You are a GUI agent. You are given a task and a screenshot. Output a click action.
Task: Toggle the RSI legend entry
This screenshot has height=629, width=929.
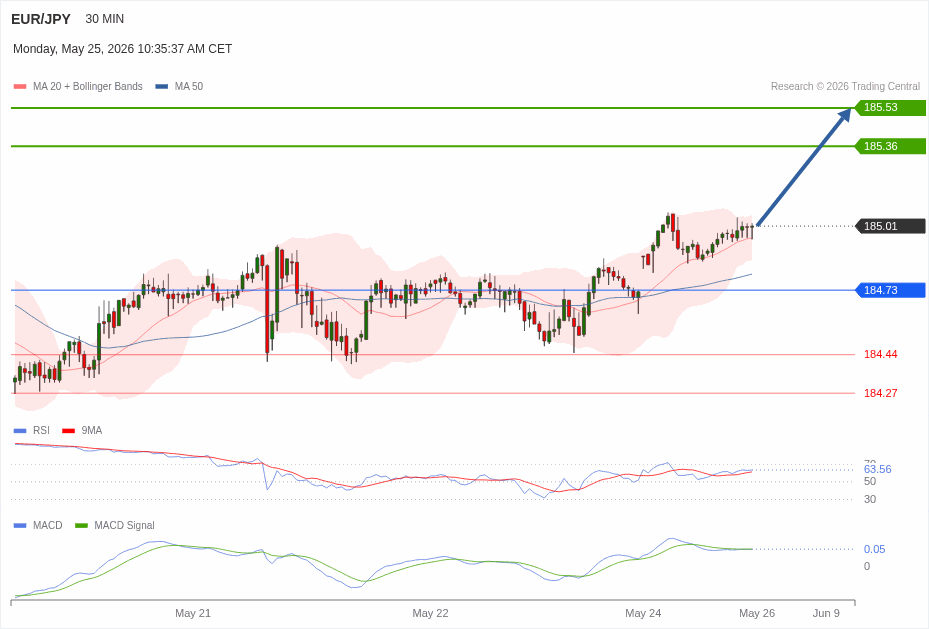pos(32,431)
